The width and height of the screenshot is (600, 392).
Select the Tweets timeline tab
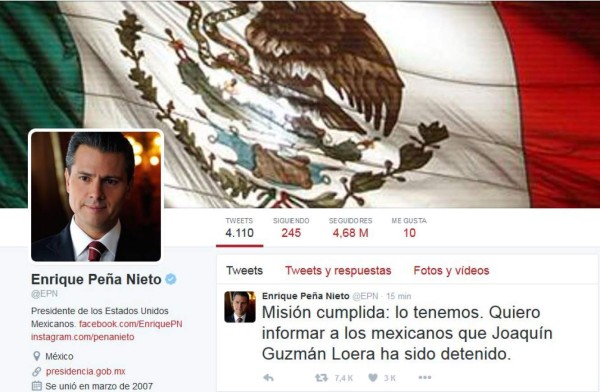click(x=245, y=271)
